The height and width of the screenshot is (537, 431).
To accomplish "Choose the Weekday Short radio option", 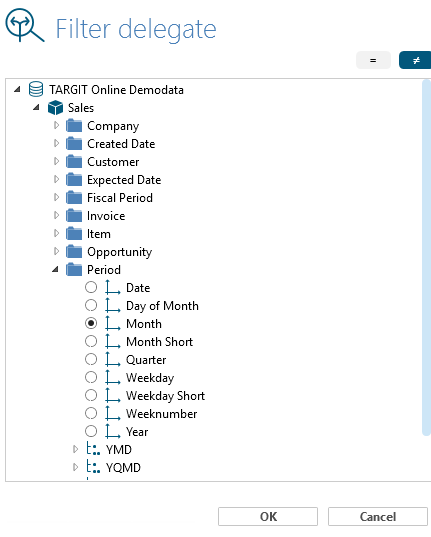I will click(x=91, y=395).
